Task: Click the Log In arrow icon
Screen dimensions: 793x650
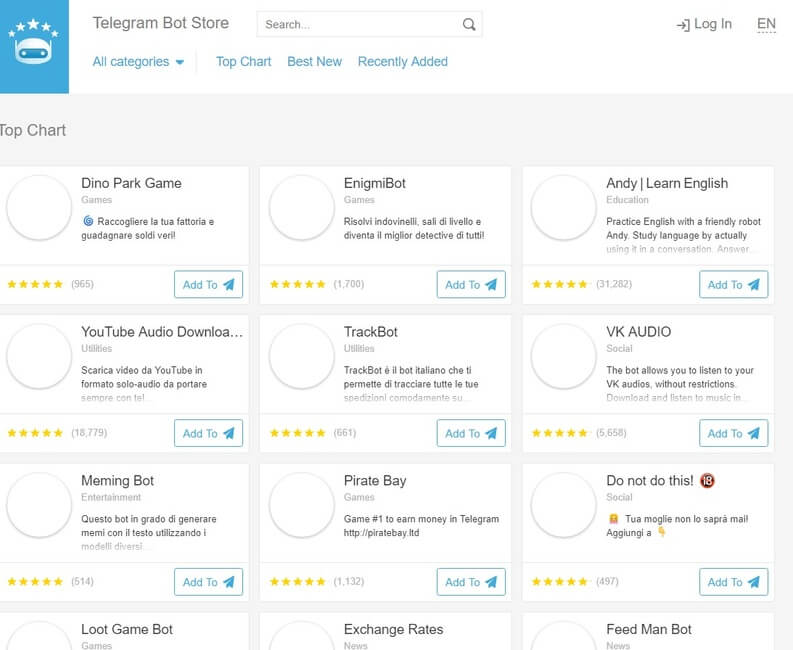Action: point(683,25)
